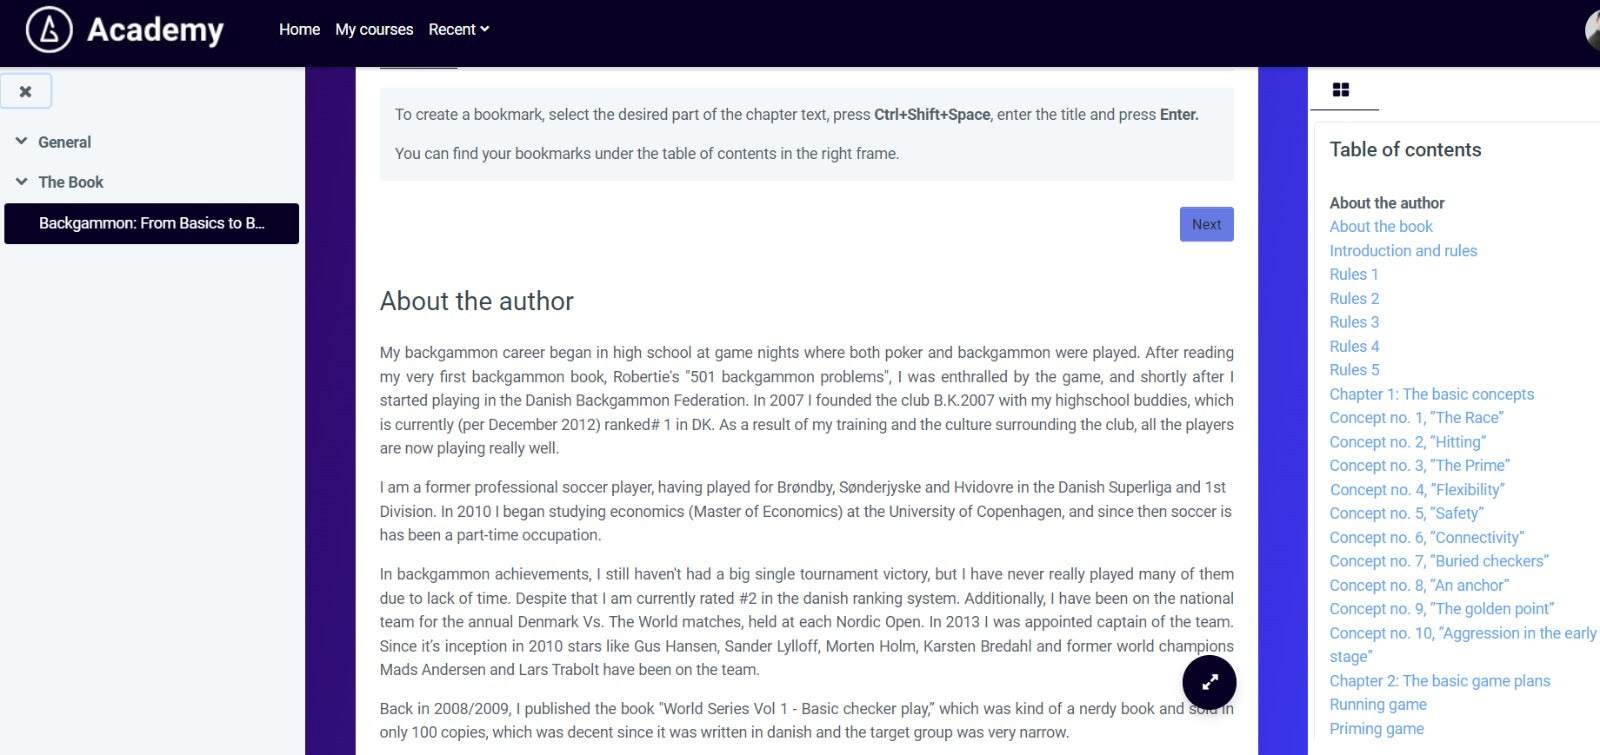Select the Priming game chapter link
1600x755 pixels.
click(x=1376, y=729)
